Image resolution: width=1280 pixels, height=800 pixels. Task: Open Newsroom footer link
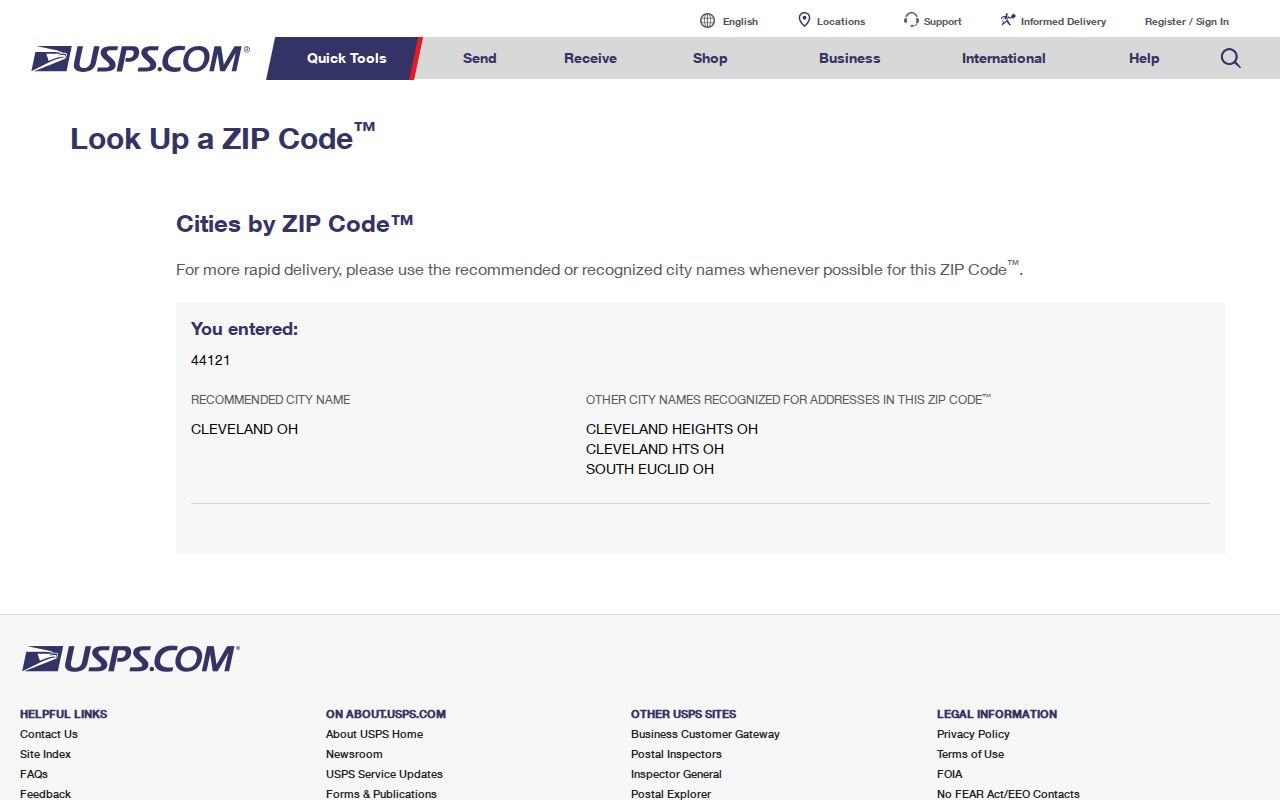[354, 754]
